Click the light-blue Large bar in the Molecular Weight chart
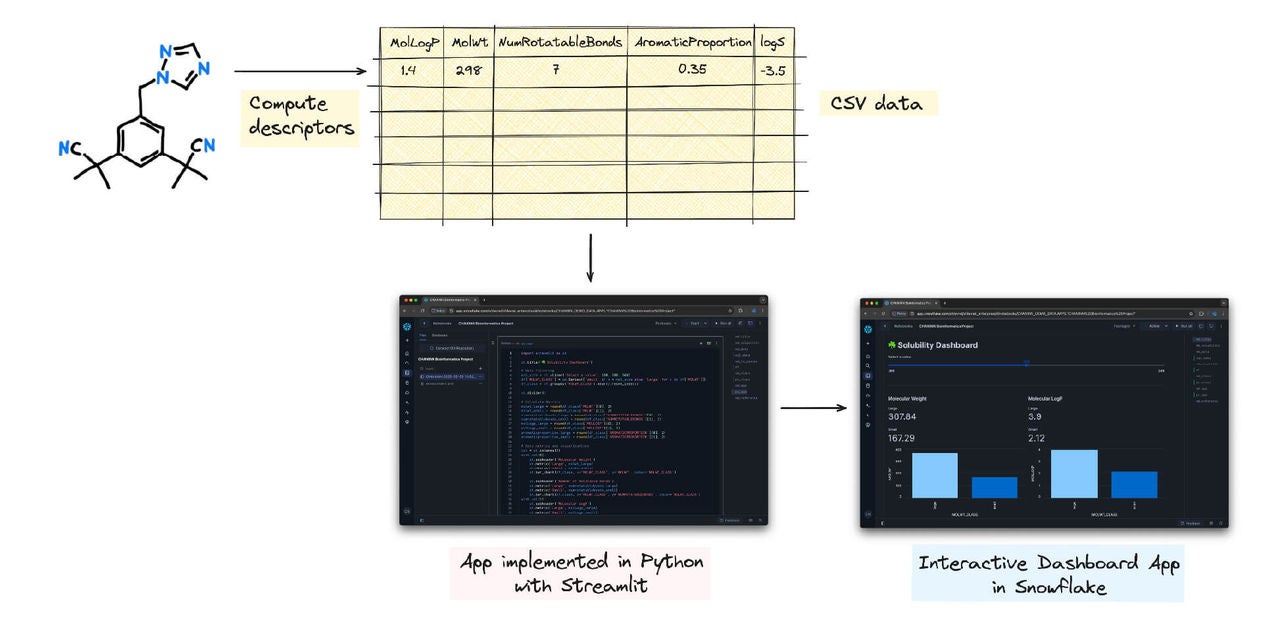 934,475
